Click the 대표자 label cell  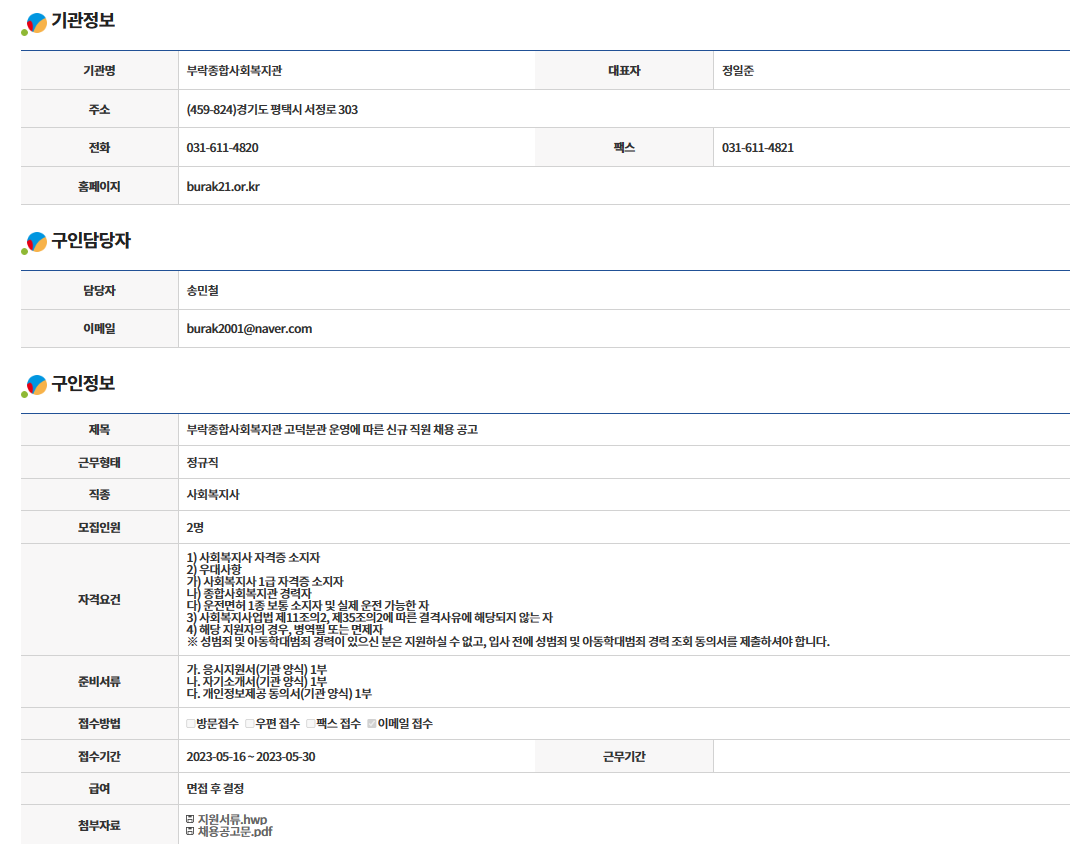click(624, 71)
